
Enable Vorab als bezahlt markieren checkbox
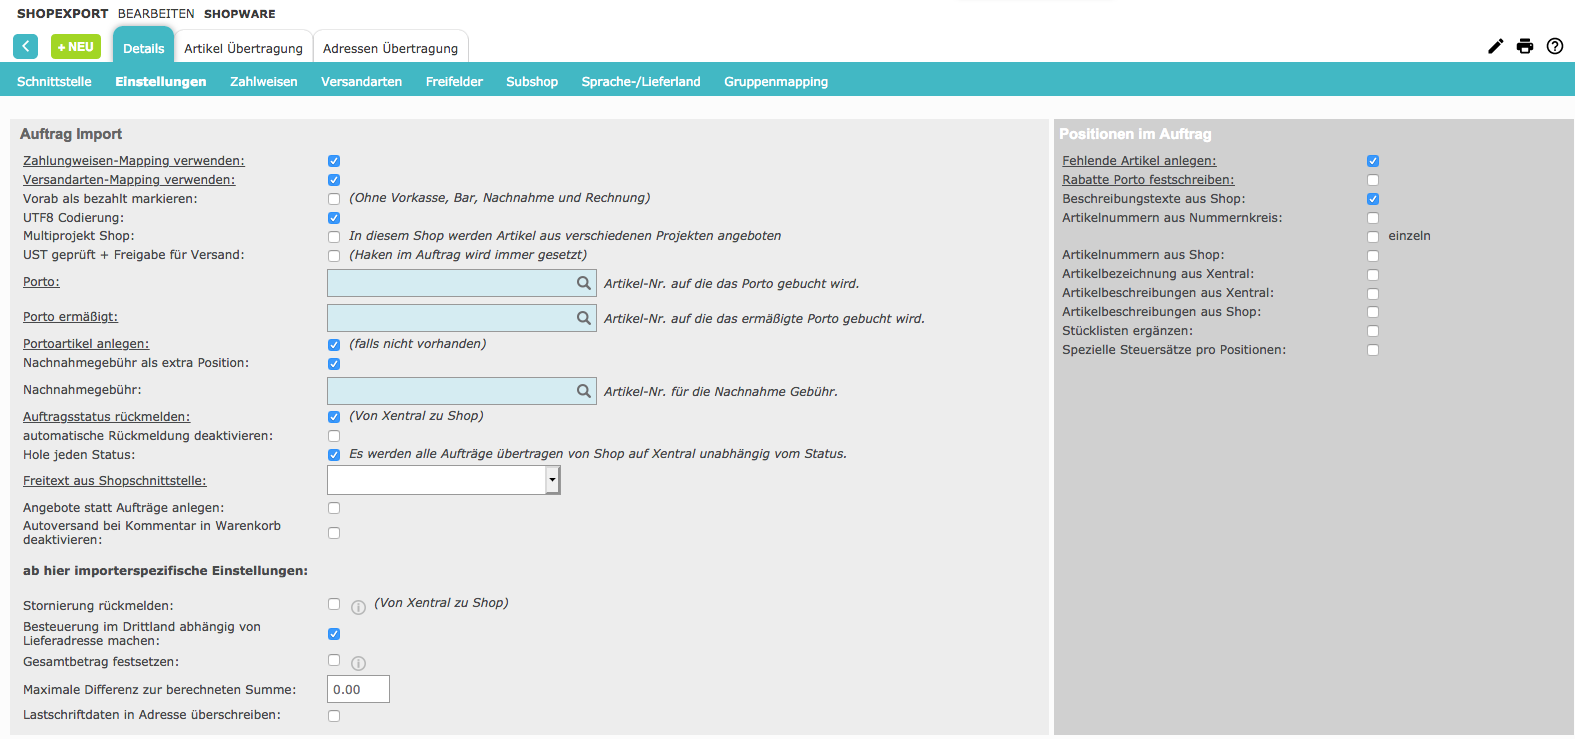click(334, 199)
